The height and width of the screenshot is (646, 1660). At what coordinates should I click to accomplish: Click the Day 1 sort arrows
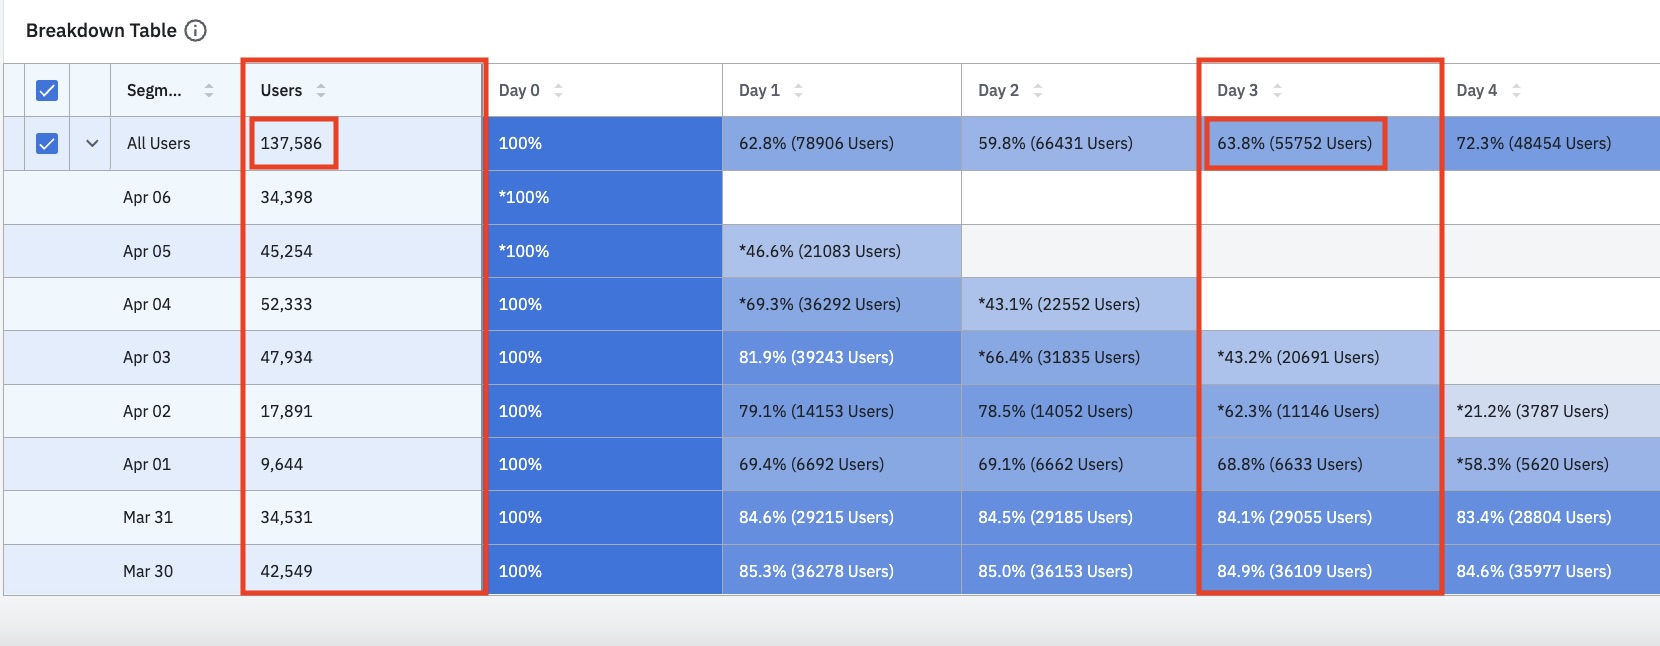click(798, 91)
